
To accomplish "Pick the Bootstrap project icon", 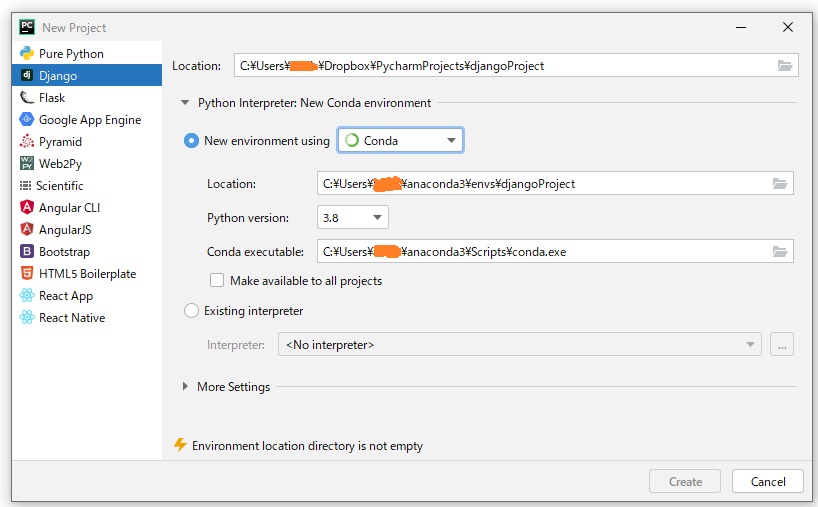I will click(x=27, y=251).
